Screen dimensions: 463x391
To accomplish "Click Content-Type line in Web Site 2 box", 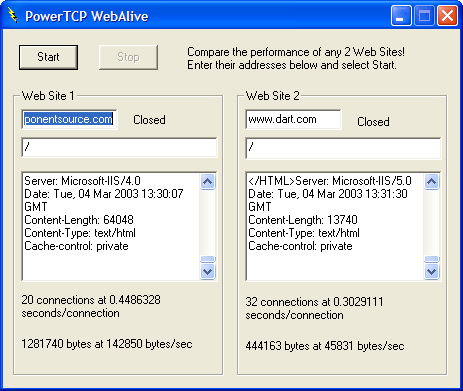I will [304, 233].
